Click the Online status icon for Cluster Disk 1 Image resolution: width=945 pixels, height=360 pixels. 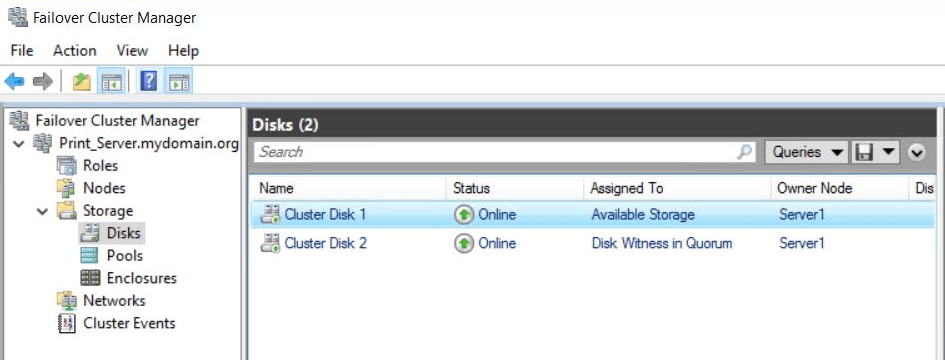464,215
